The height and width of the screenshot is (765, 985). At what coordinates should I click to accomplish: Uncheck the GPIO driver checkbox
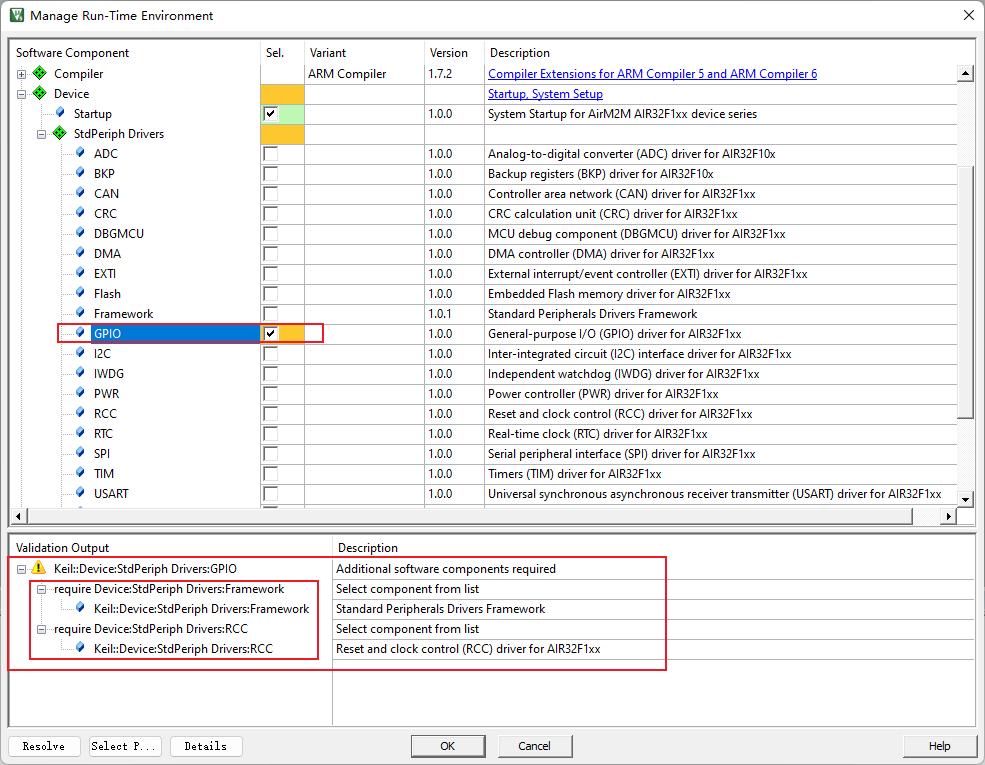tap(271, 334)
